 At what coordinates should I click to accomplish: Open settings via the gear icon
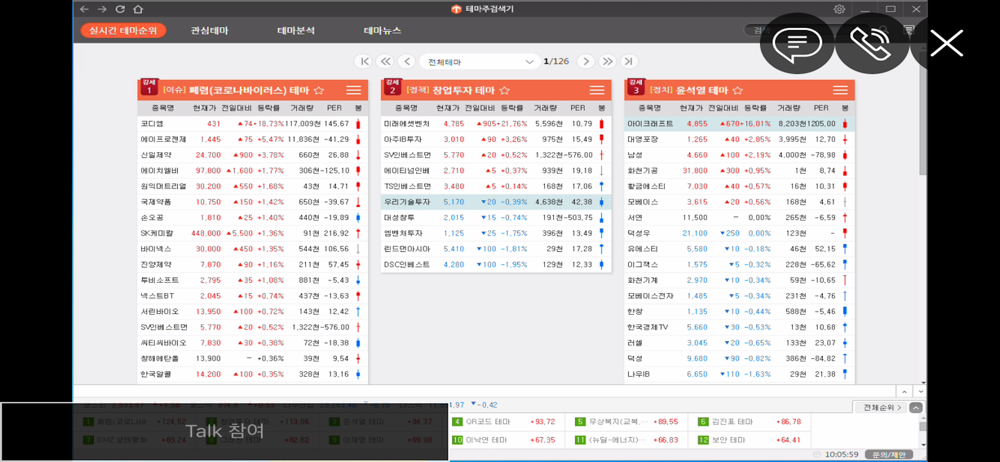pos(839,9)
